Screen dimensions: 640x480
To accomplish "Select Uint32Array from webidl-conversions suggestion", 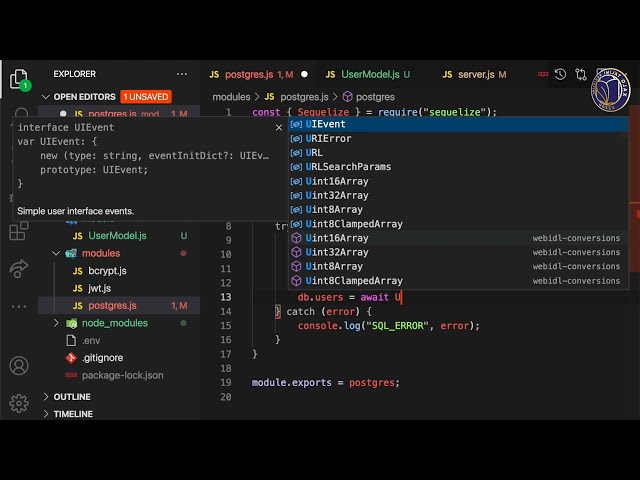I will [458, 252].
